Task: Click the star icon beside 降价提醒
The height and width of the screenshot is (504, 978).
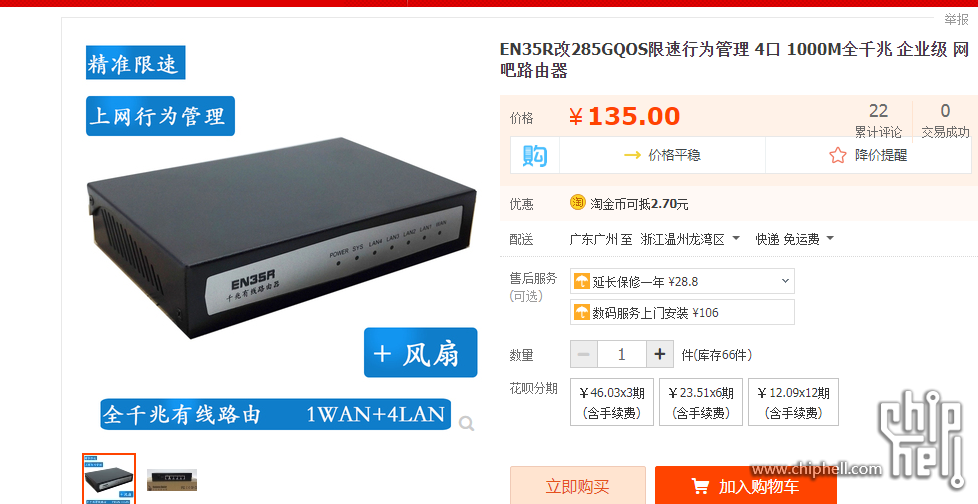Action: [x=838, y=155]
